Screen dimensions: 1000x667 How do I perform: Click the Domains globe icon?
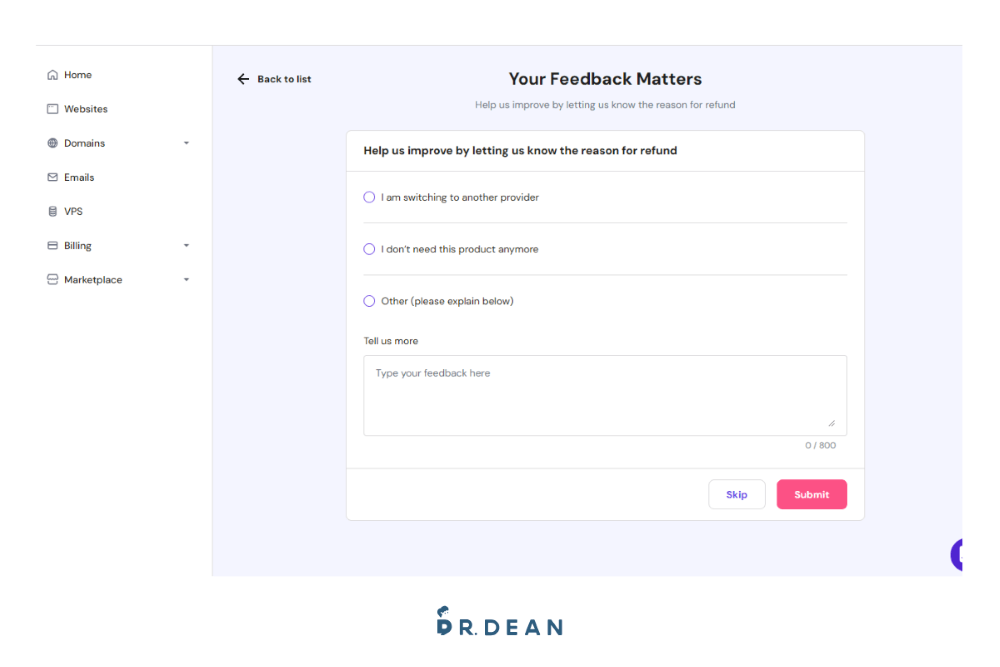tap(53, 143)
